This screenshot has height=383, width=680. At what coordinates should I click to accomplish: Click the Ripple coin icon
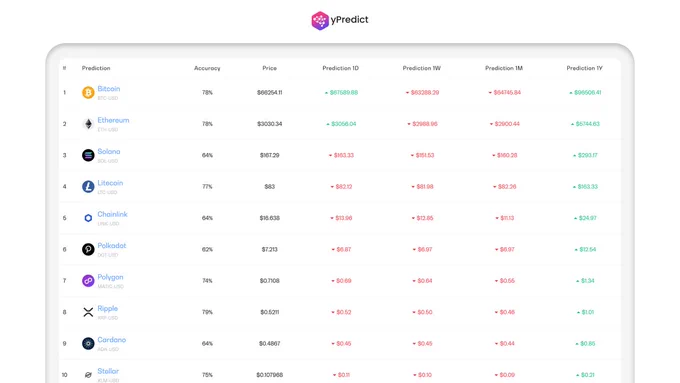[88, 312]
